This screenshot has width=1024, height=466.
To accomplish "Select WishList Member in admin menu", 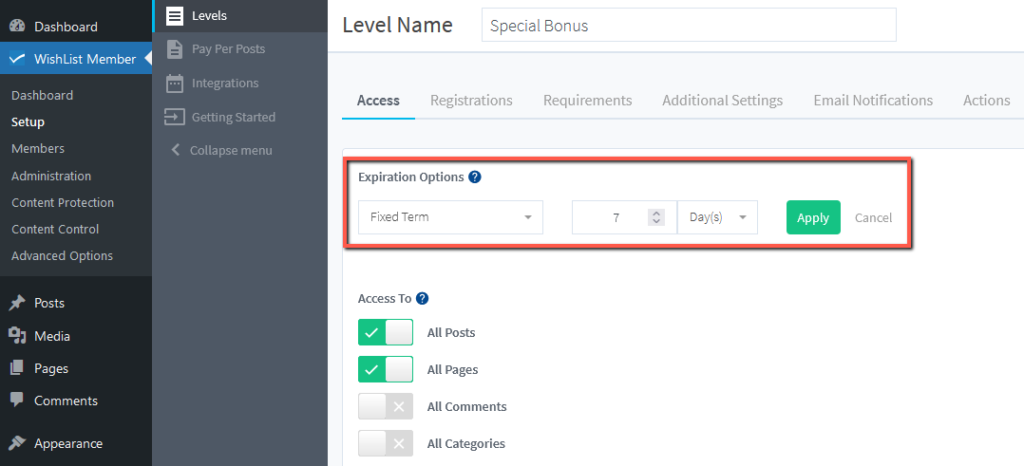I will pos(76,59).
